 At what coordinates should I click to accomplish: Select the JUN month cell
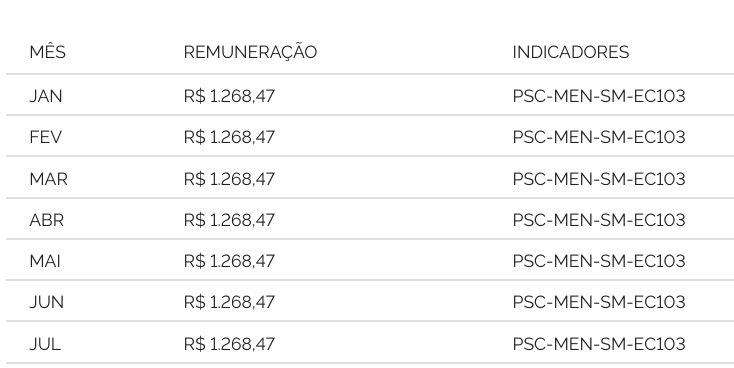46,302
